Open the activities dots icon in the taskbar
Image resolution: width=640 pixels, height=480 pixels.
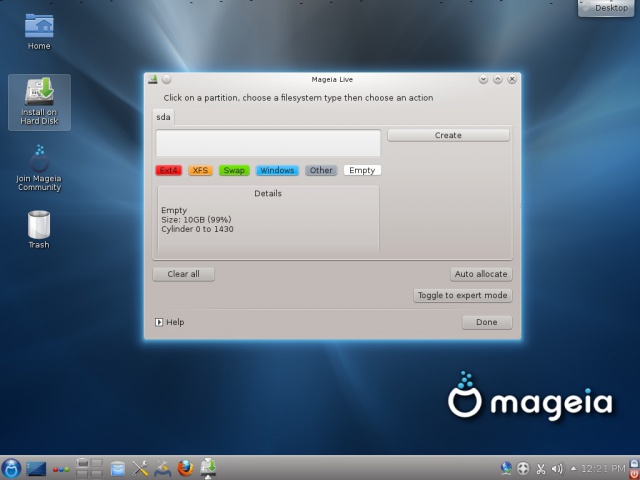pos(61,469)
